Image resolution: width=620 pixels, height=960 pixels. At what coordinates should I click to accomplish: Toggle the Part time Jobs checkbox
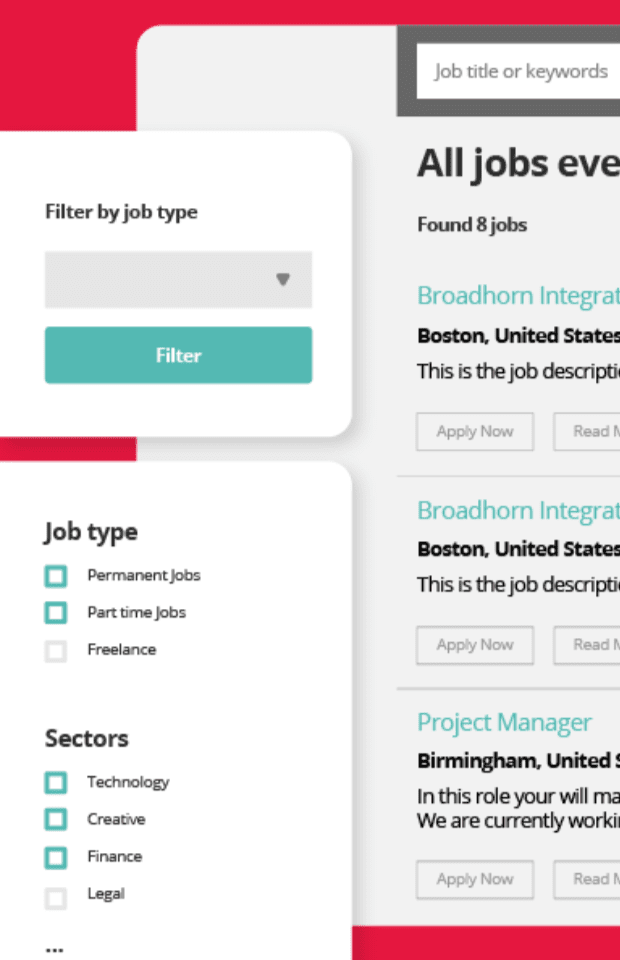tap(56, 613)
